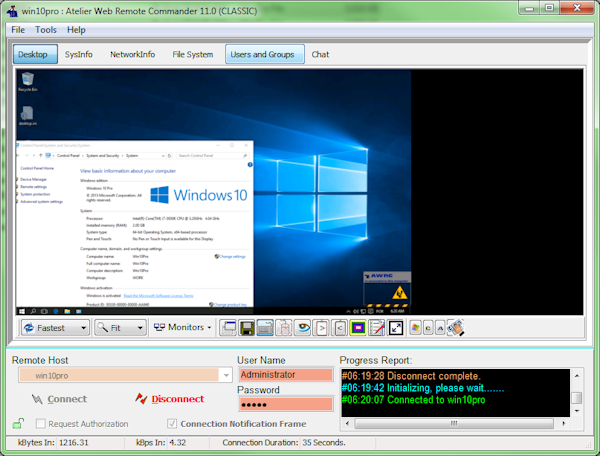Viewport: 600px width, 456px height.
Task: Click the colored rectangles color depth icon
Action: [358, 328]
